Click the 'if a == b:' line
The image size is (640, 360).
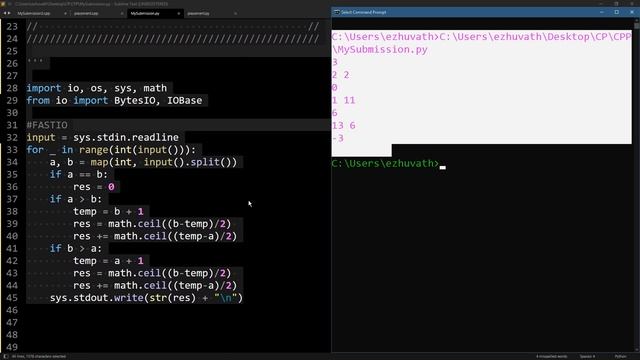click(x=79, y=175)
